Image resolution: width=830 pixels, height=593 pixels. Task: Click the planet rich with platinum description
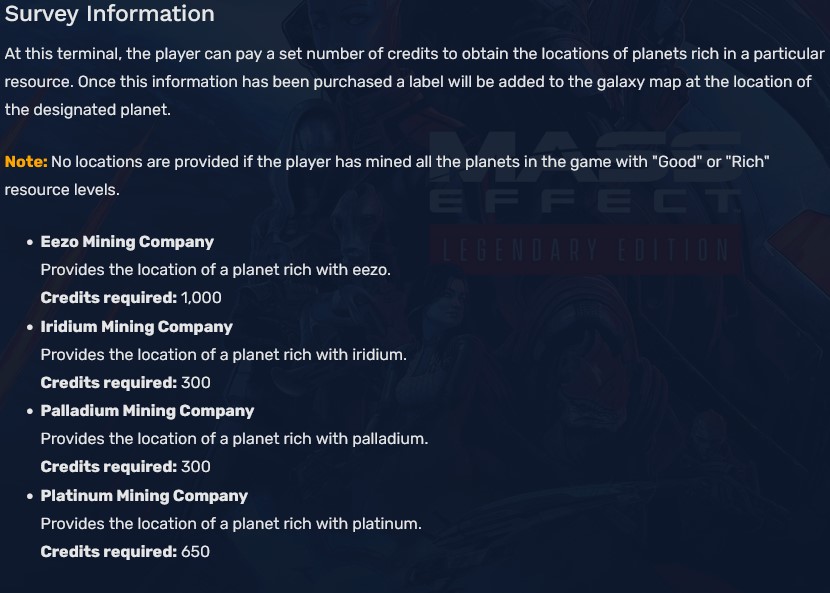231,524
